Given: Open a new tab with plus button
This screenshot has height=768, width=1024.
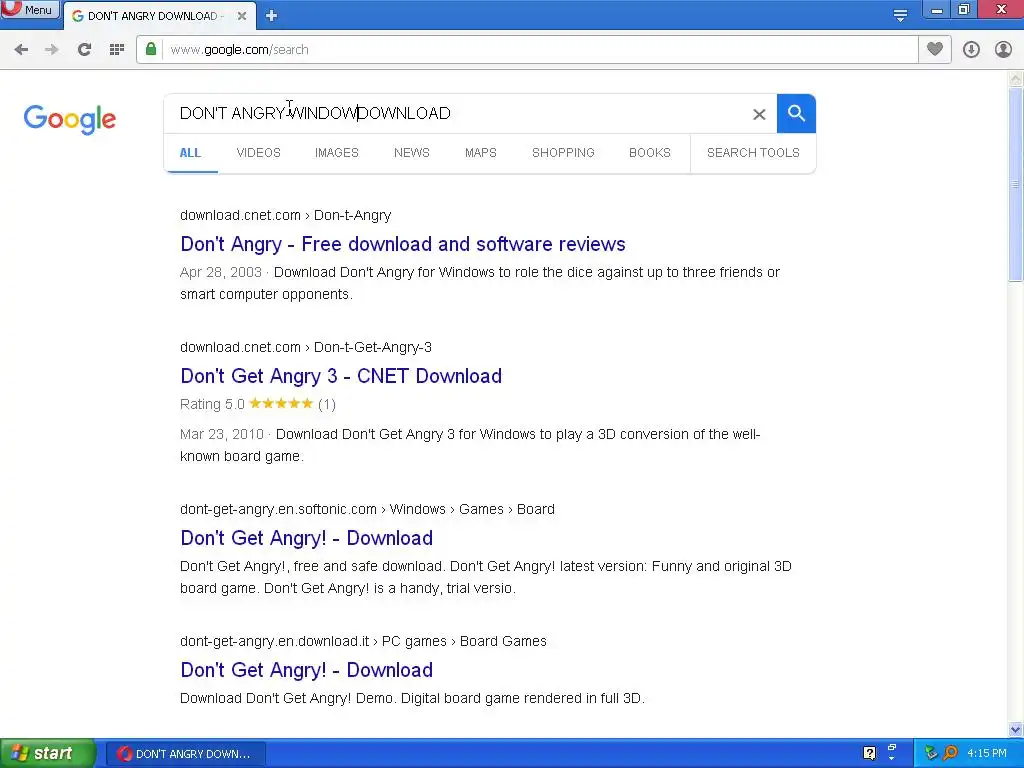Looking at the screenshot, I should pos(272,16).
